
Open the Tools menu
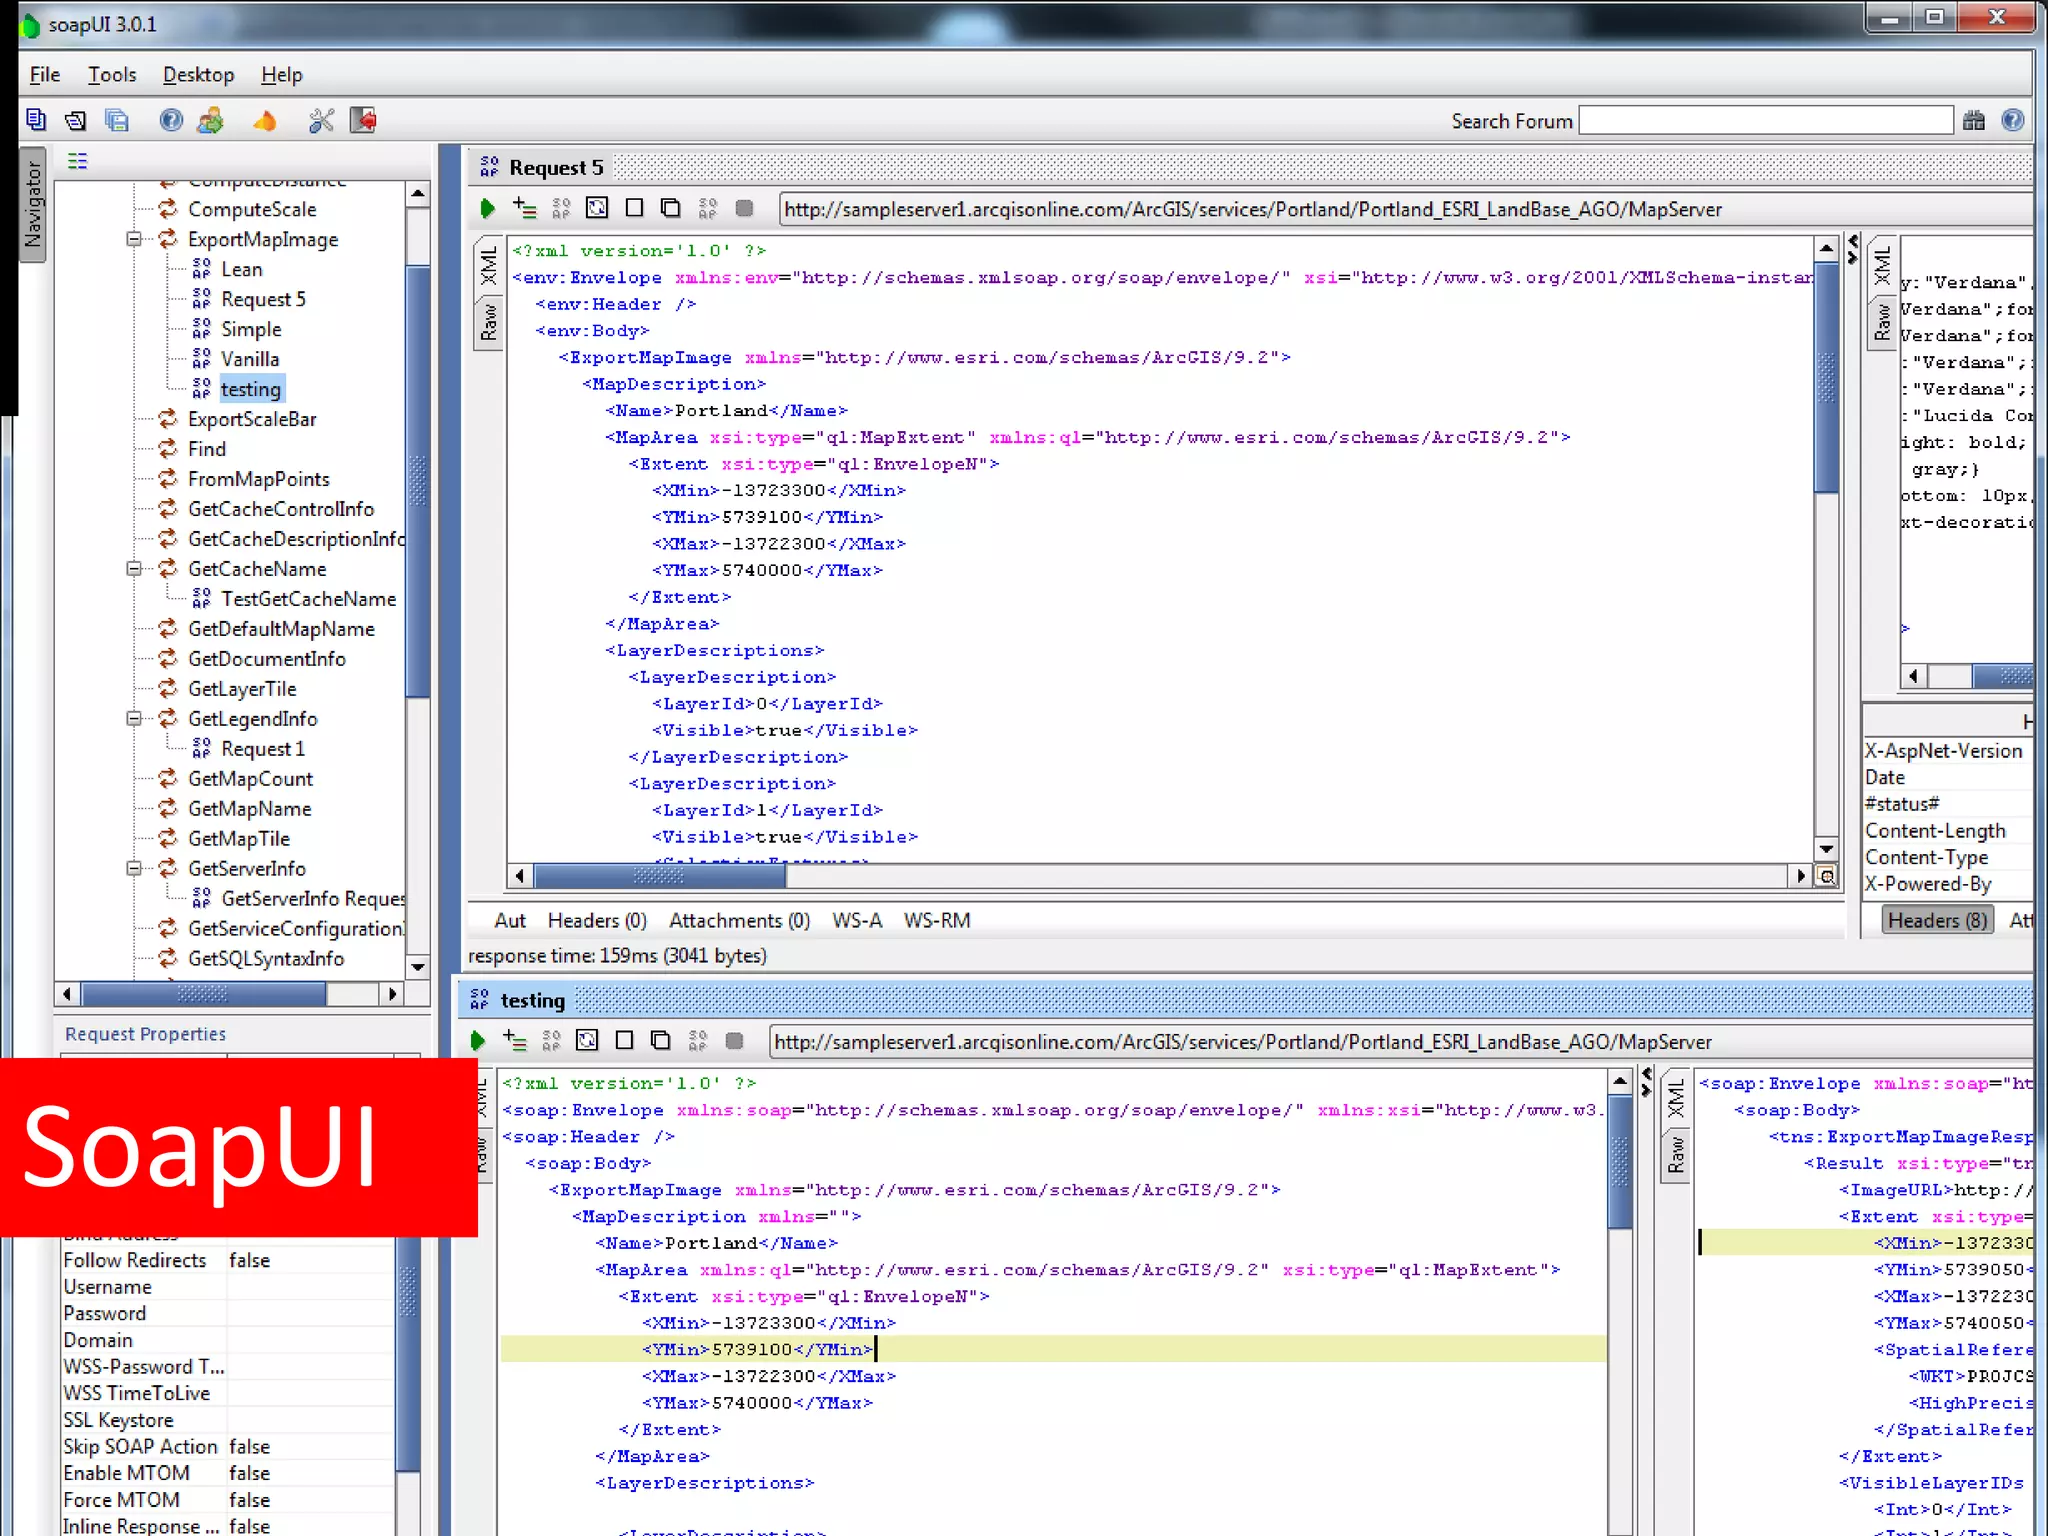click(112, 75)
